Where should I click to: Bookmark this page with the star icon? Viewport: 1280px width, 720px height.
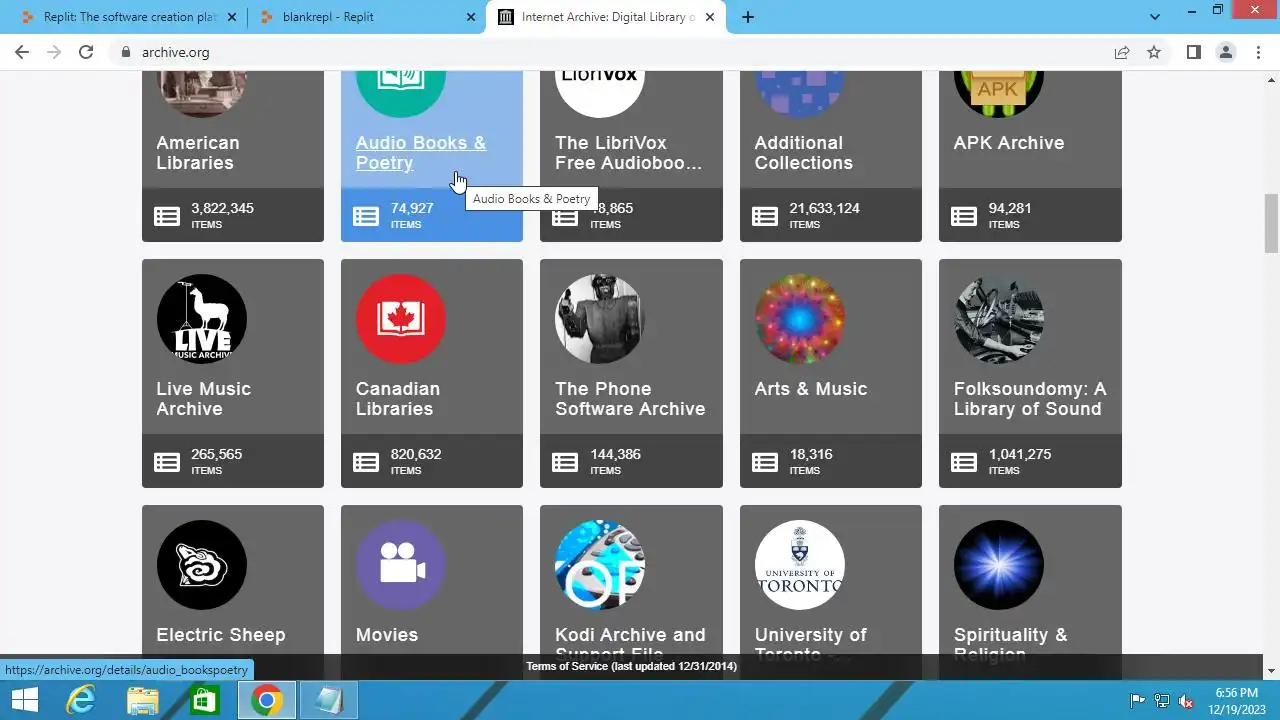point(1154,52)
